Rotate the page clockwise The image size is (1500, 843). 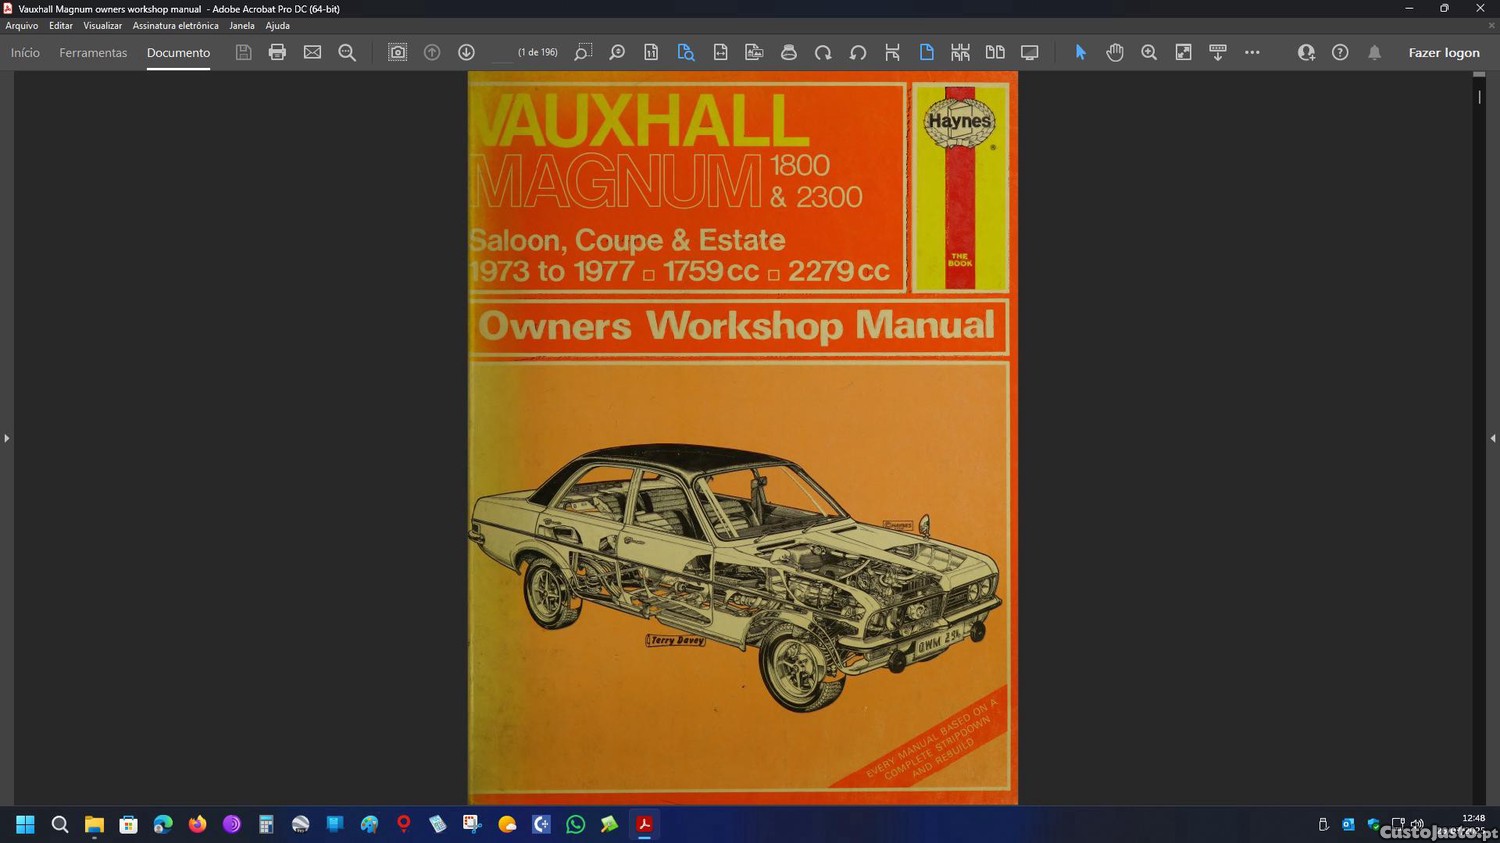823,52
